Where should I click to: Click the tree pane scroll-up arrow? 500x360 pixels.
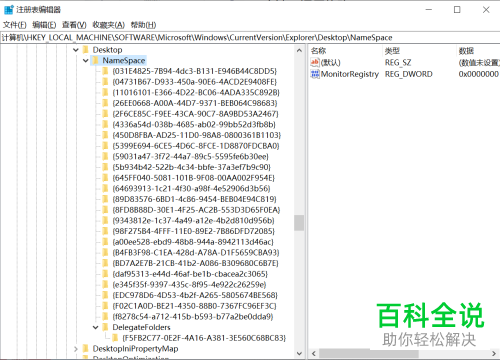pos(299,50)
